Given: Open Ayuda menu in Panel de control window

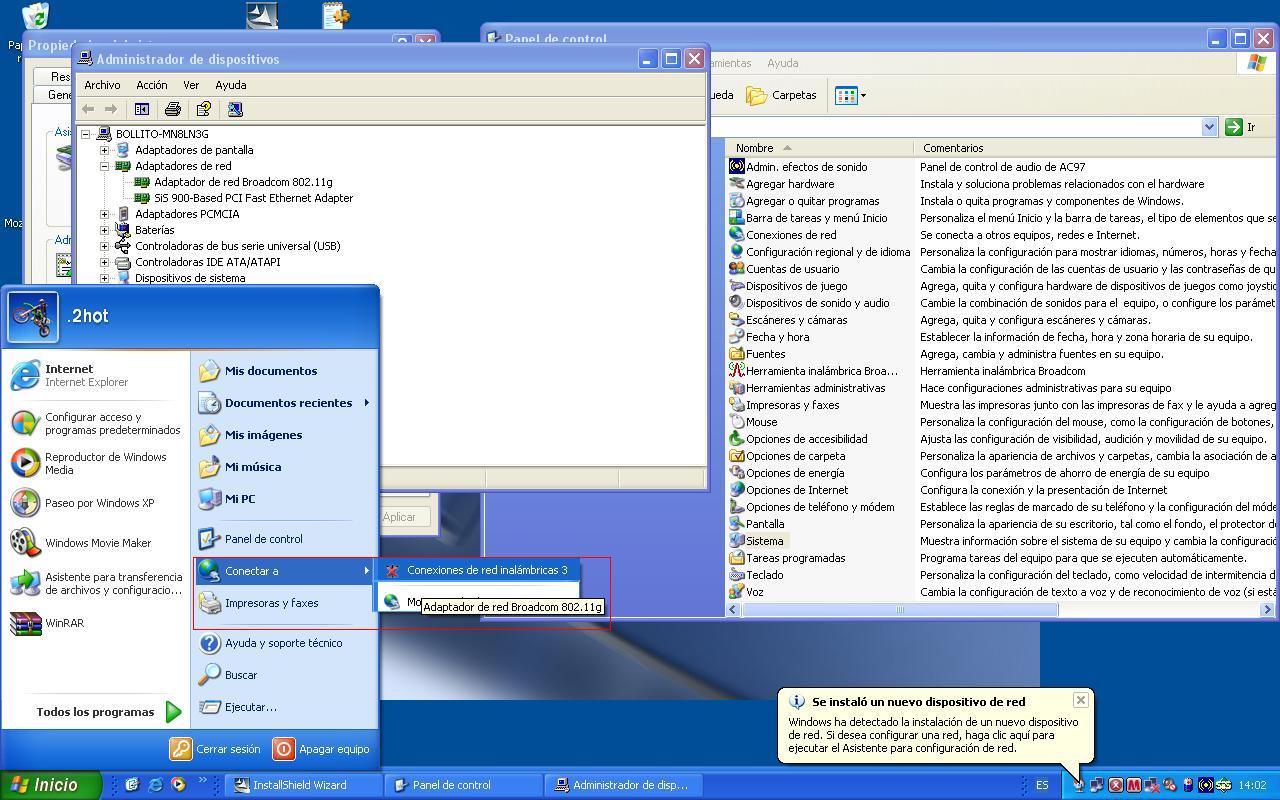Looking at the screenshot, I should coord(782,63).
